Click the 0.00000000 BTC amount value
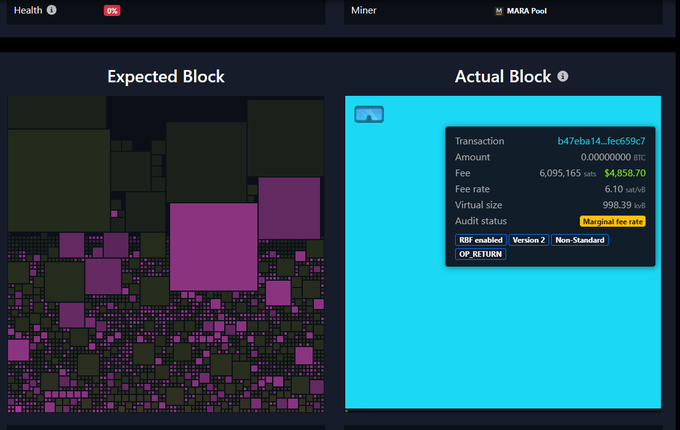Viewport: 680px width, 430px height. 613,157
